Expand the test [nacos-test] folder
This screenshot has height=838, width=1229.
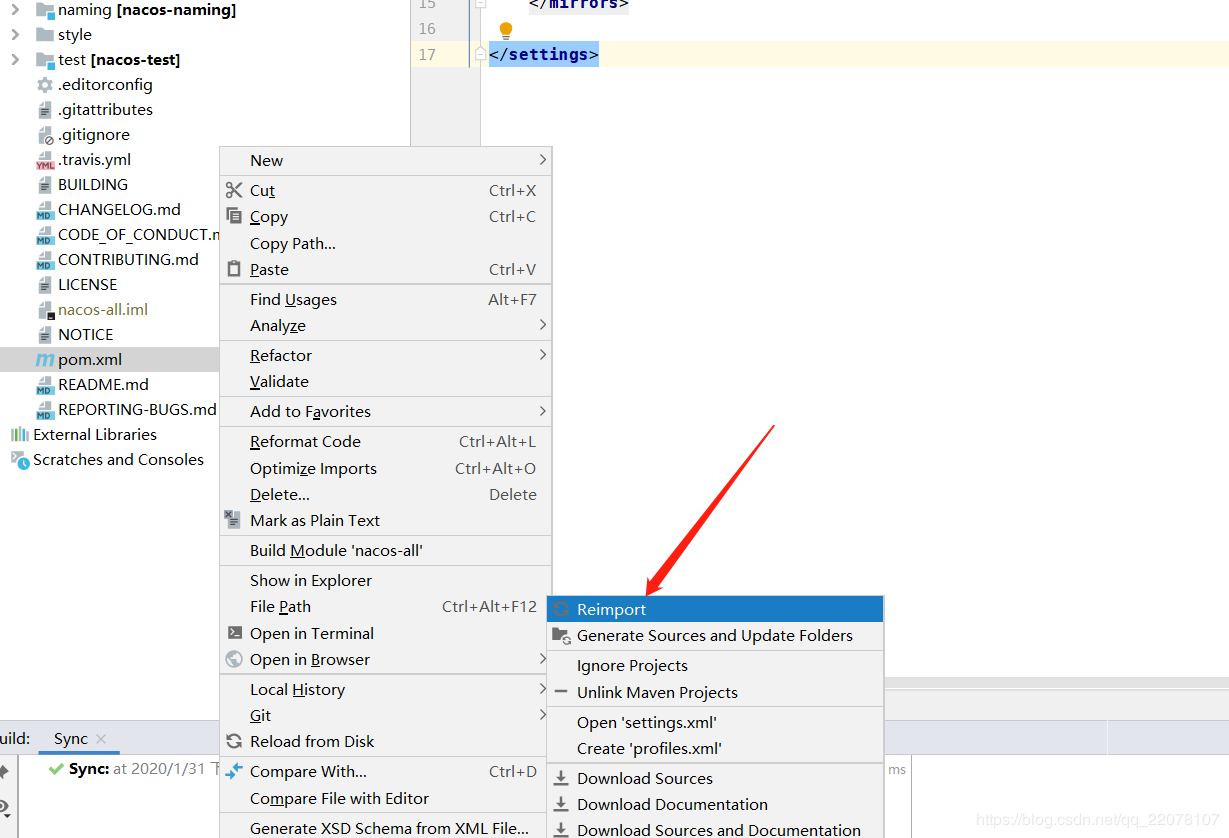coord(15,60)
